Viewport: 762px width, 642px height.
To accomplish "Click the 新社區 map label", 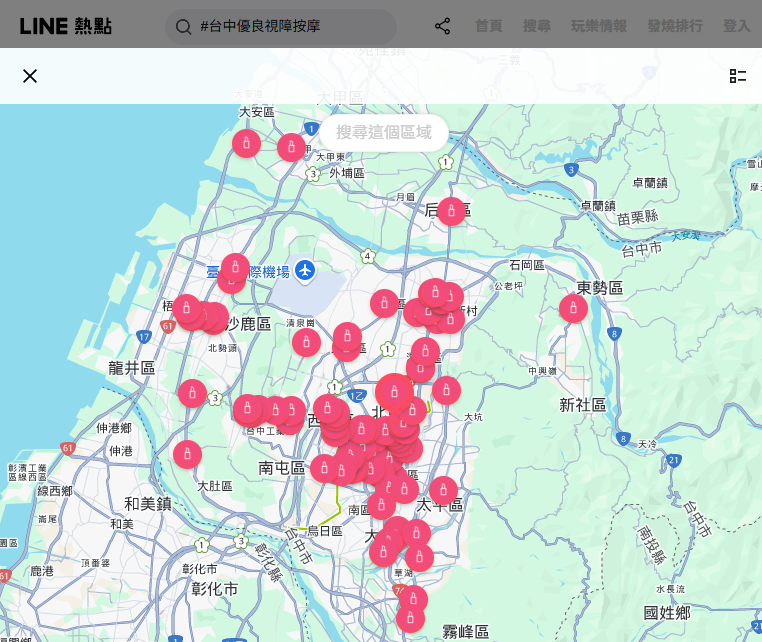I will point(583,404).
